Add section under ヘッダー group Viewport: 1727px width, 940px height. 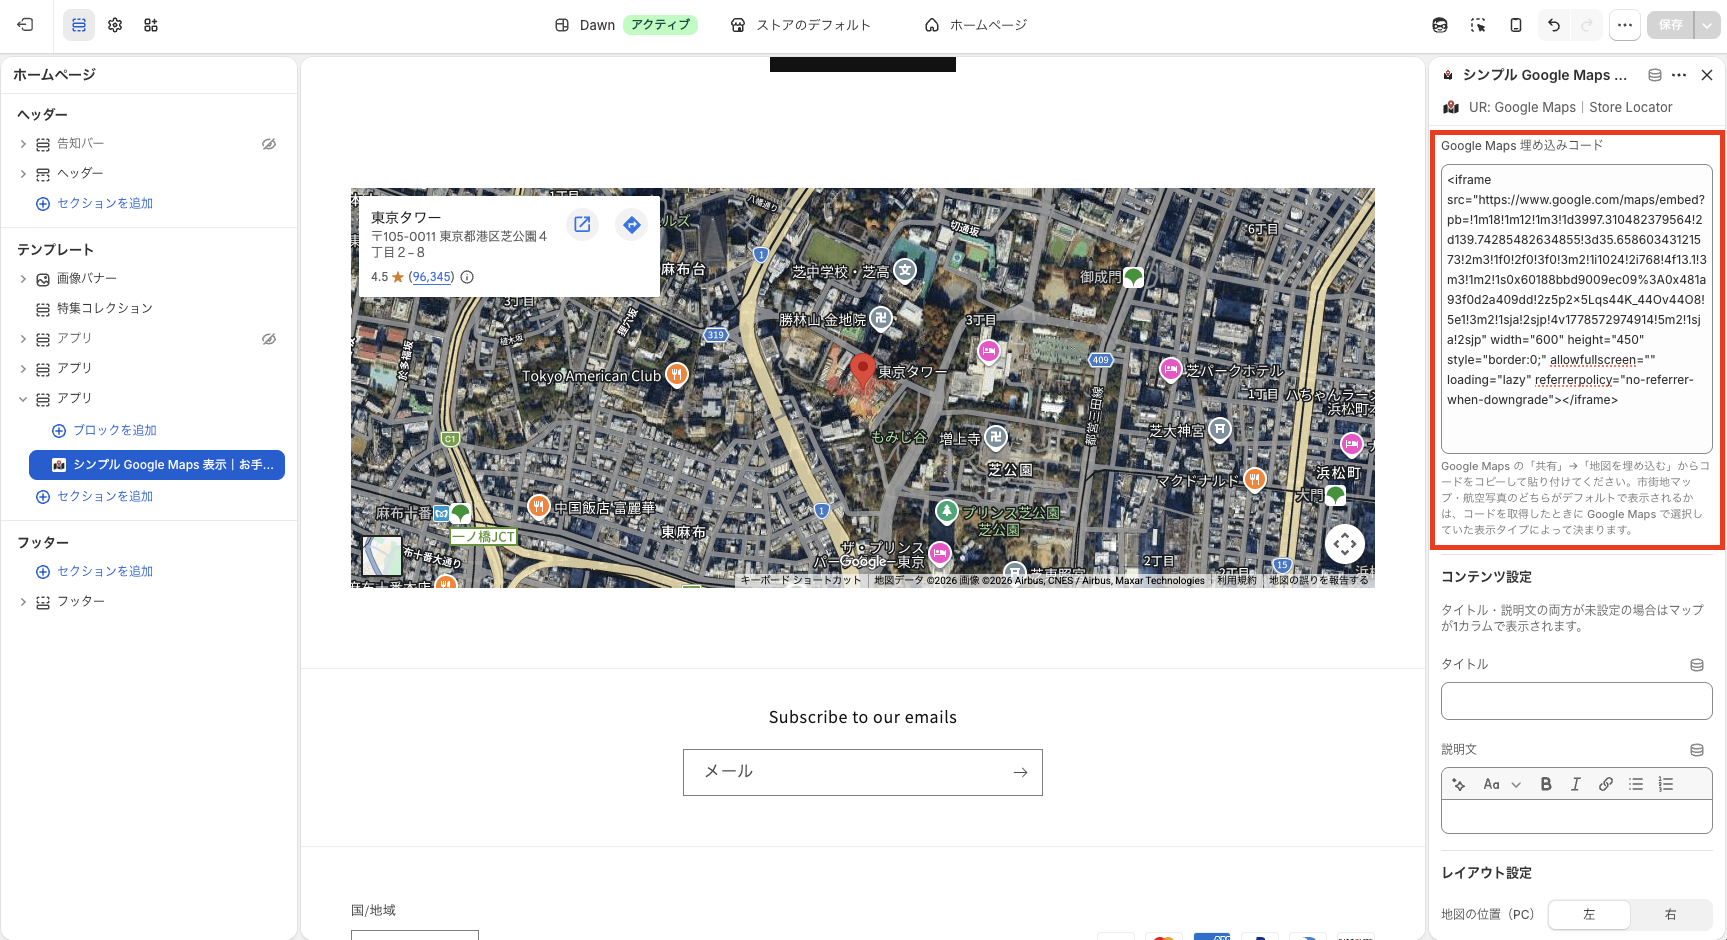(95, 204)
